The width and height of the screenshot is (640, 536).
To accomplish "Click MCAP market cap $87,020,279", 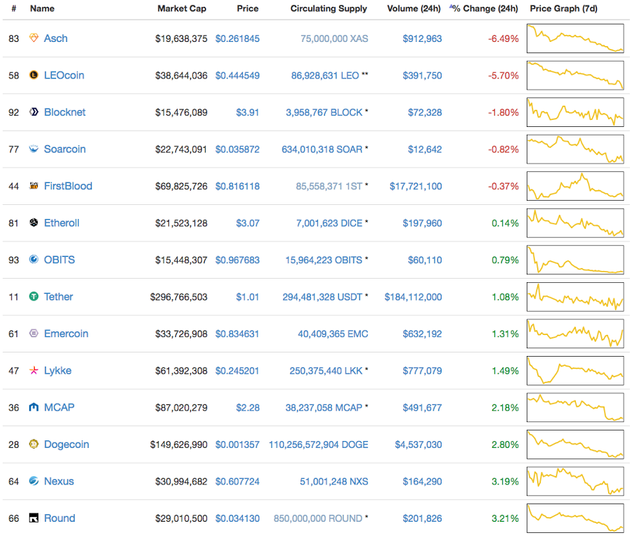I will (x=181, y=407).
